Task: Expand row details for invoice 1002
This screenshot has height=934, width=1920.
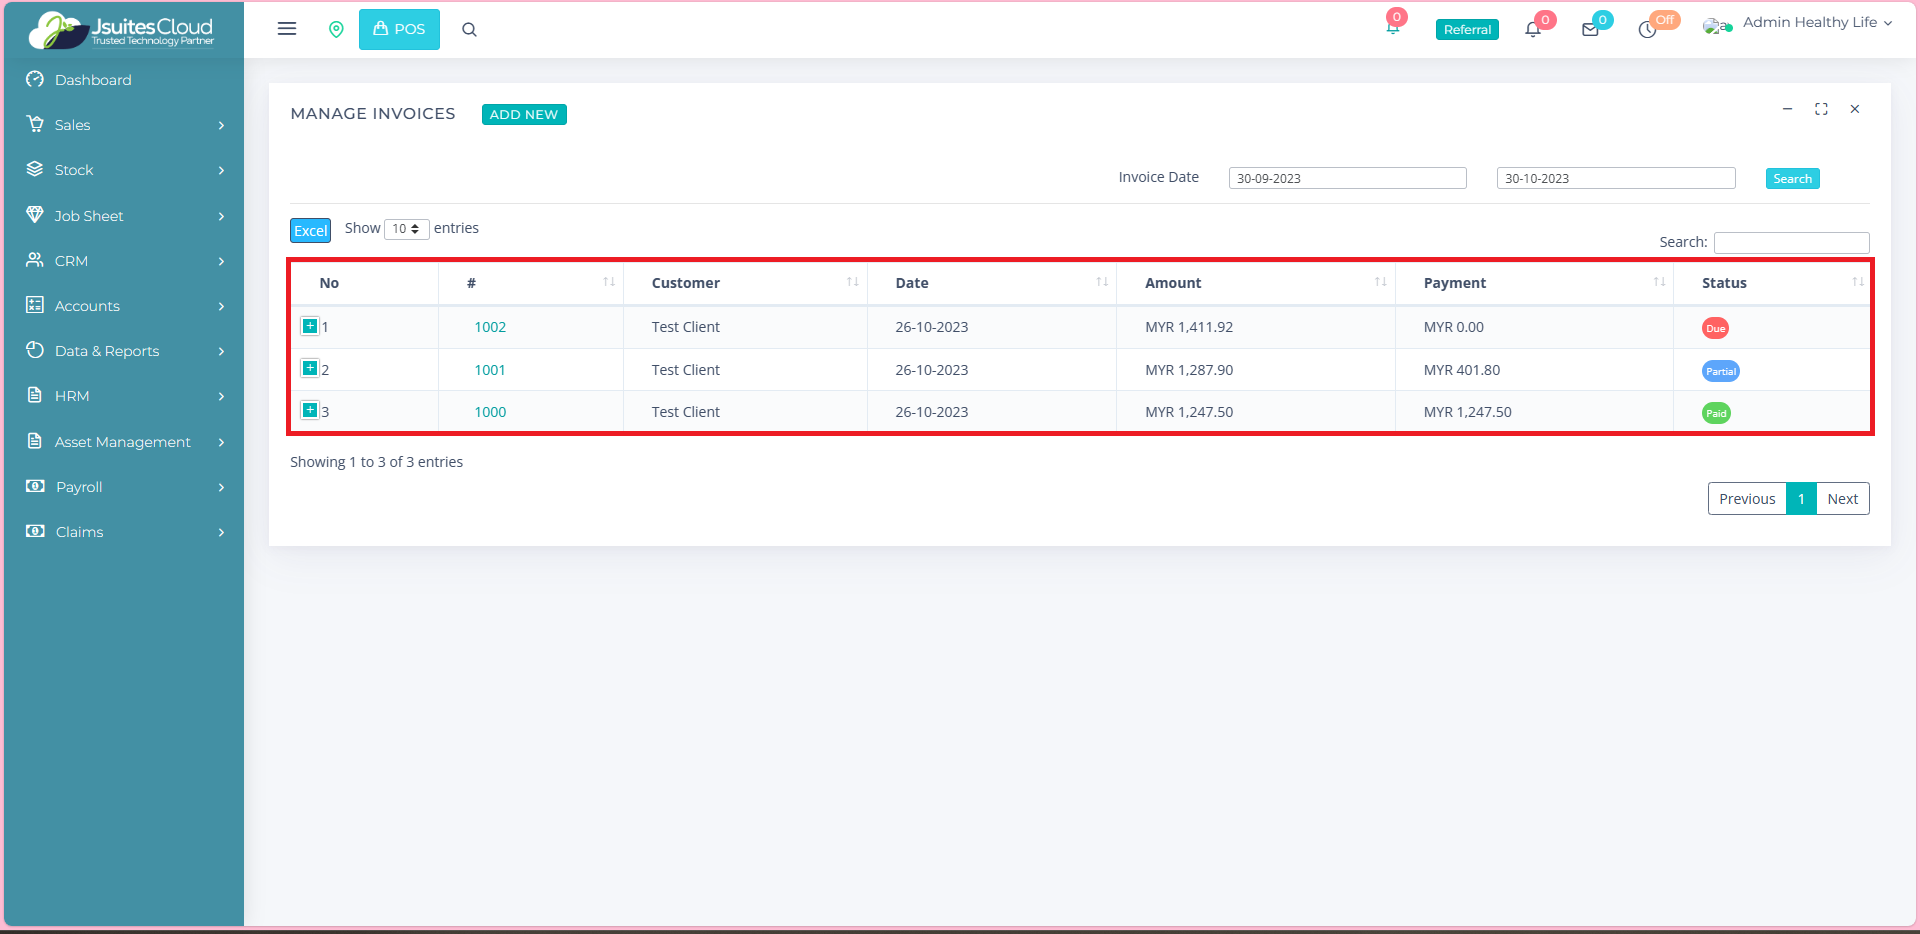Action: [x=310, y=326]
